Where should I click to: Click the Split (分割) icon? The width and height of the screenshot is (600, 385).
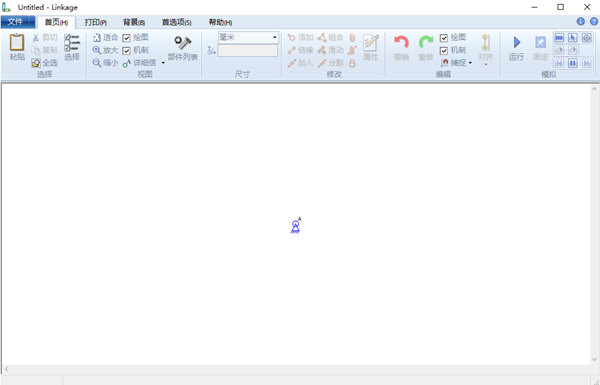coord(322,63)
